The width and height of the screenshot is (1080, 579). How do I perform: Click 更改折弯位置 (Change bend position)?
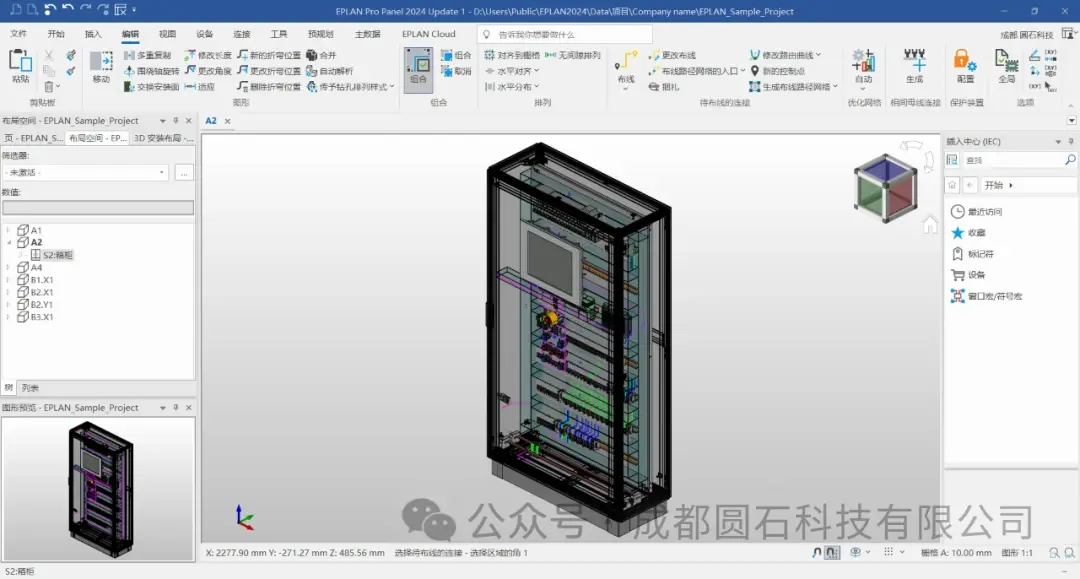tap(269, 71)
